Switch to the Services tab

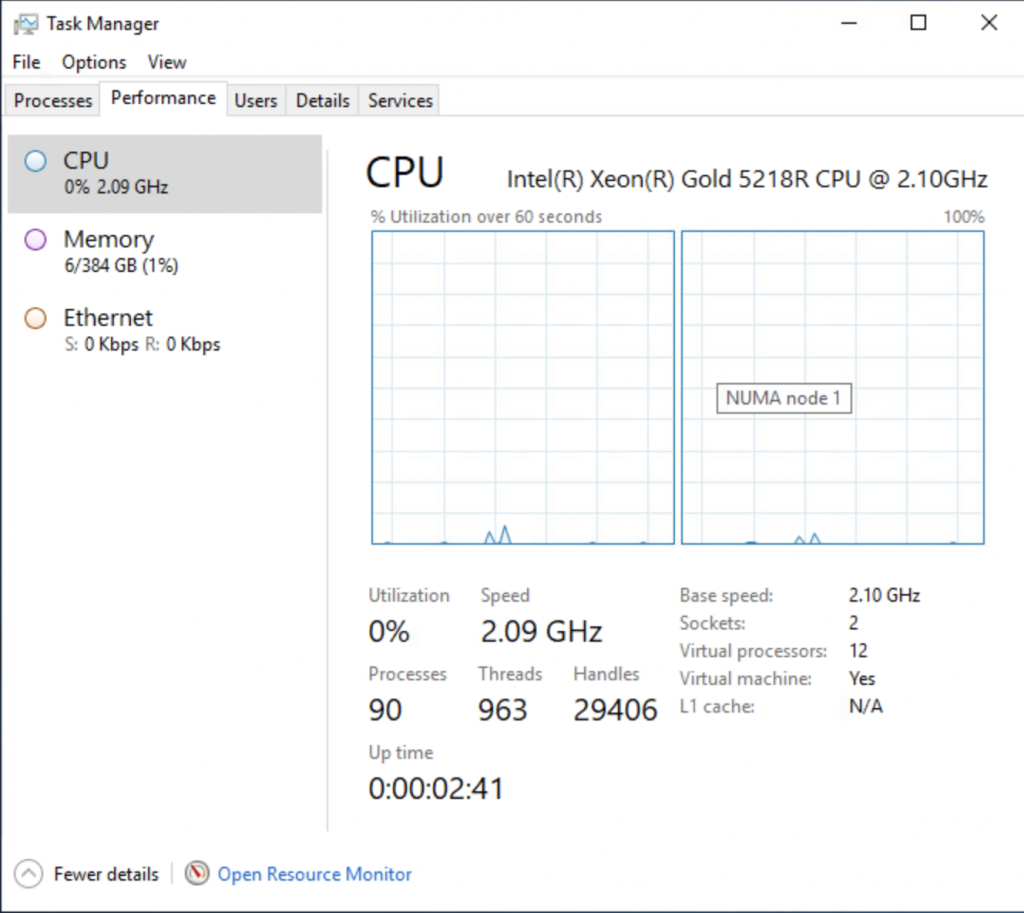pyautogui.click(x=400, y=101)
